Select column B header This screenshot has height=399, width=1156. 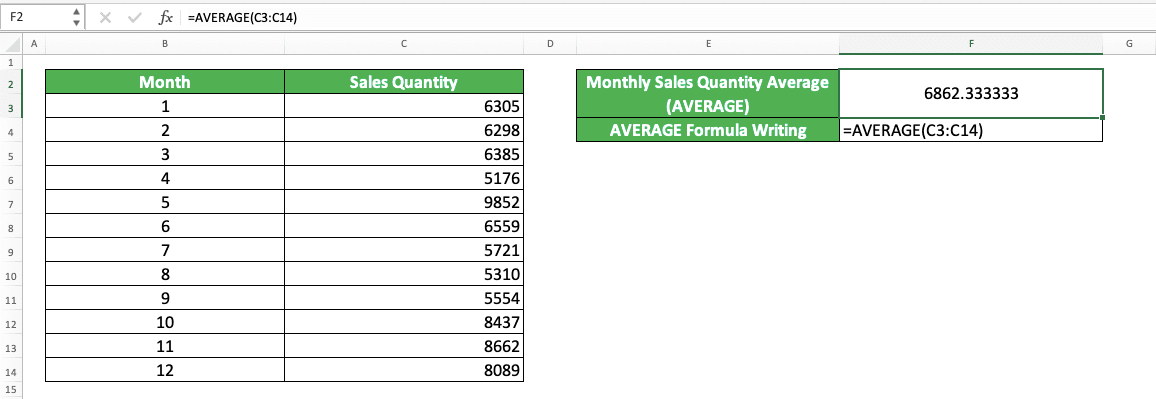point(164,44)
